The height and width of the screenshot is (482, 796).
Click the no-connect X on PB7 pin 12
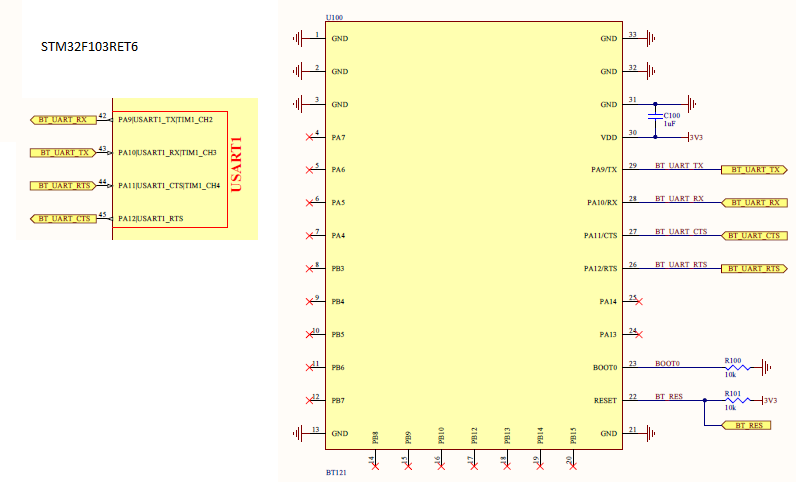point(309,401)
